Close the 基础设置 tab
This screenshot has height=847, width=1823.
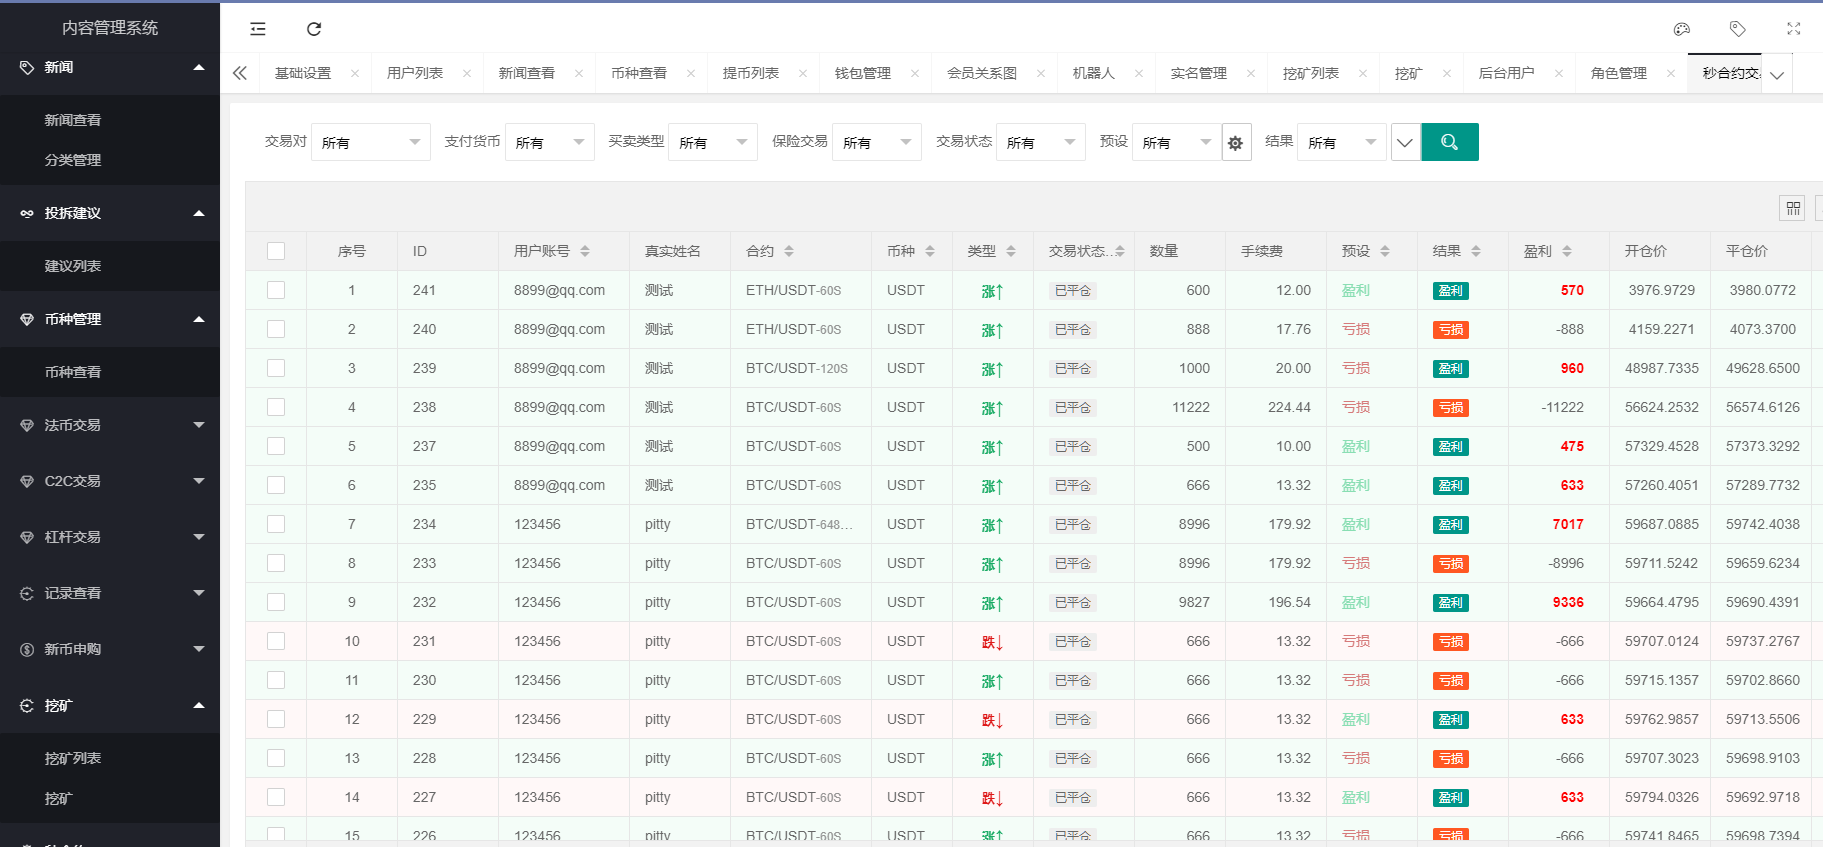pos(355,73)
